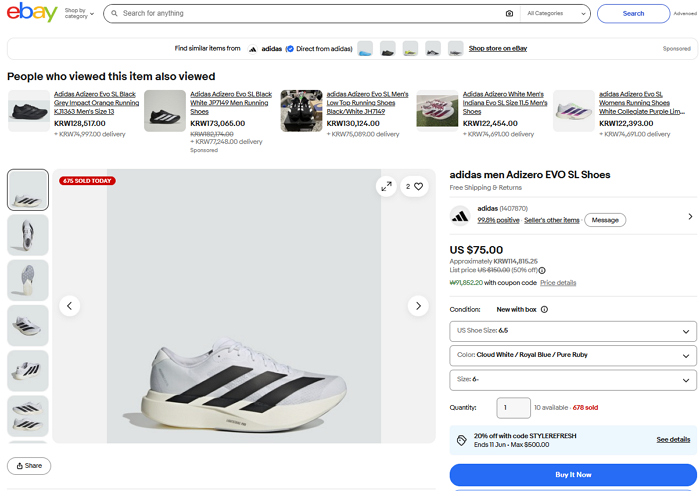Screen dimensions: 700x491
Task: Click the black shoebox image at KRW130,124.00
Action: (301, 111)
